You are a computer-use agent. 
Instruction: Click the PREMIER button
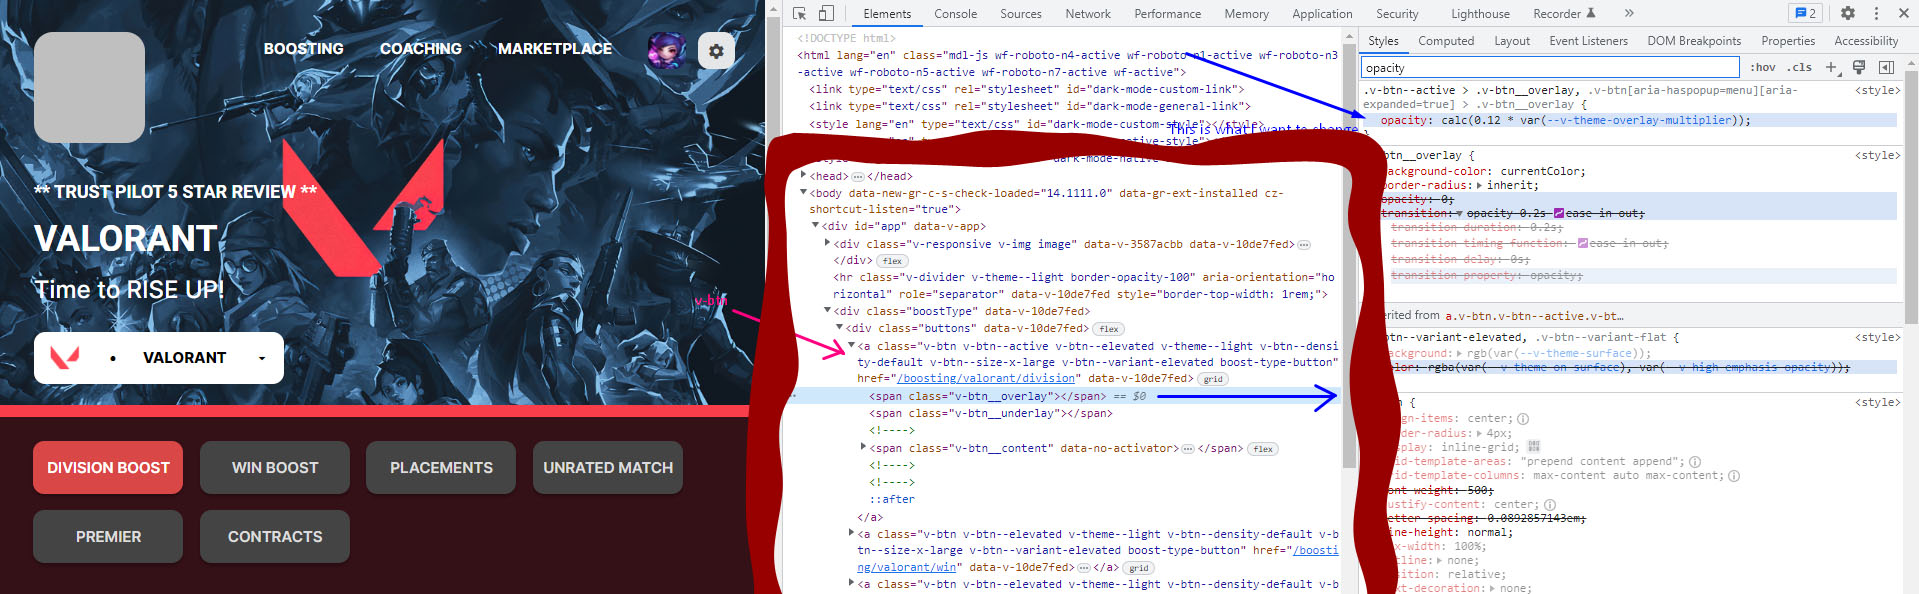point(108,536)
